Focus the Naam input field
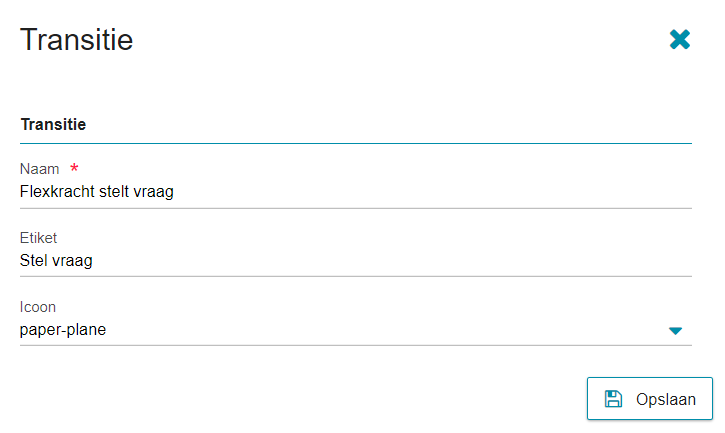The height and width of the screenshot is (433, 725). click(356, 192)
